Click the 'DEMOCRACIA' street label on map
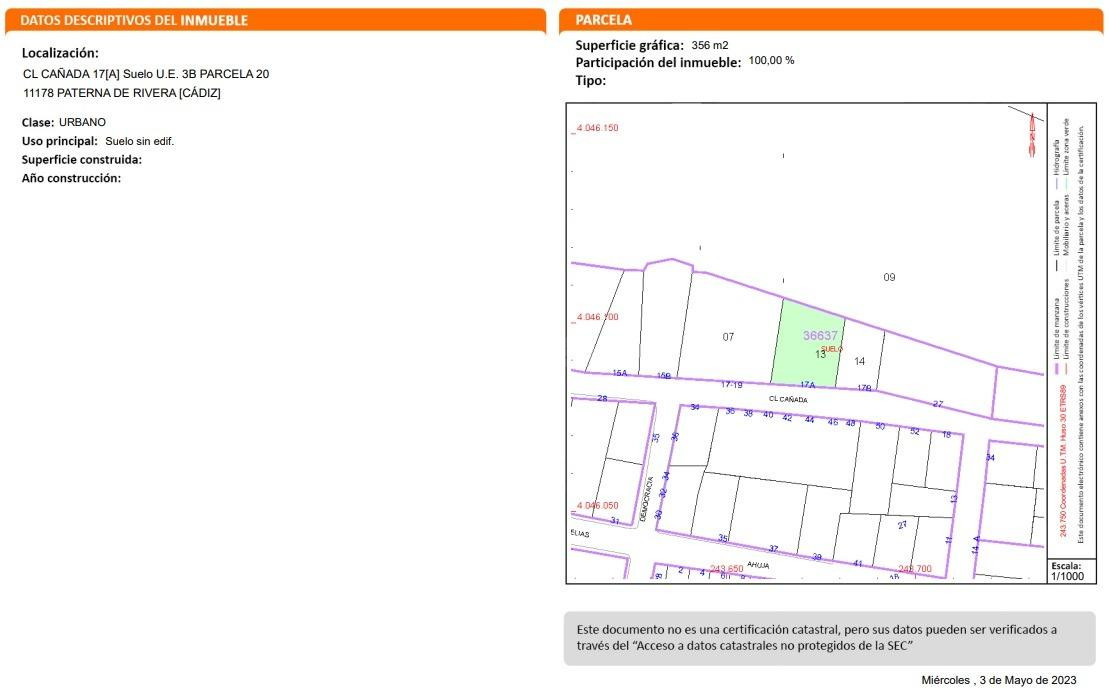Image resolution: width=1109 pixels, height=691 pixels. tap(646, 499)
